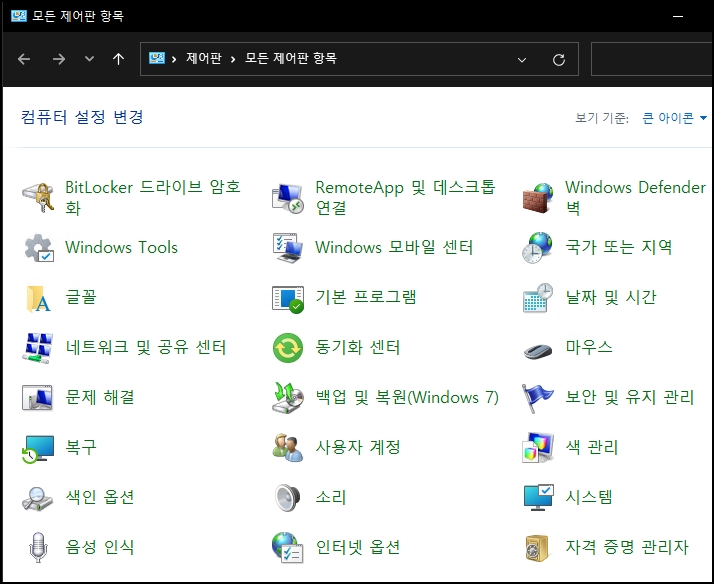714x584 pixels.
Task: Open the 소리 text link
Action: (x=331, y=497)
